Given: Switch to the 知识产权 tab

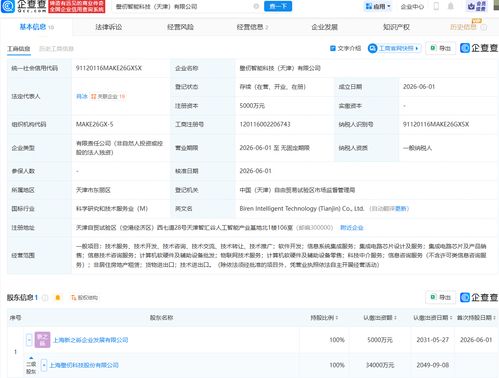Looking at the screenshot, I should [x=396, y=27].
